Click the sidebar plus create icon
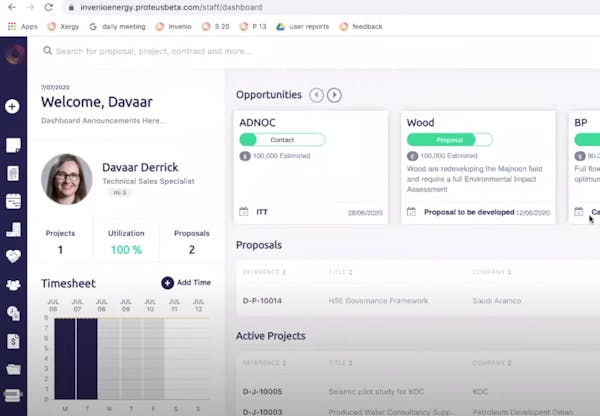600x416 pixels. click(12, 106)
